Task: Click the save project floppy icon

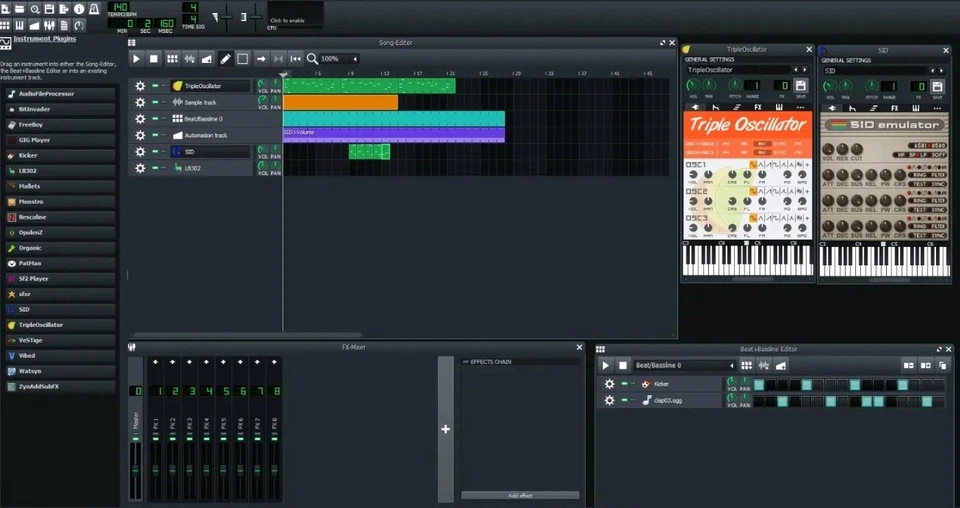Action: [x=49, y=9]
